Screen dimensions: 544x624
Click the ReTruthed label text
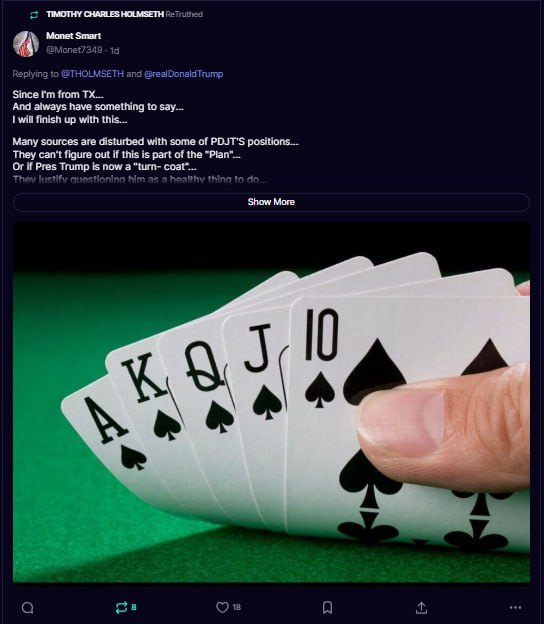coord(184,14)
